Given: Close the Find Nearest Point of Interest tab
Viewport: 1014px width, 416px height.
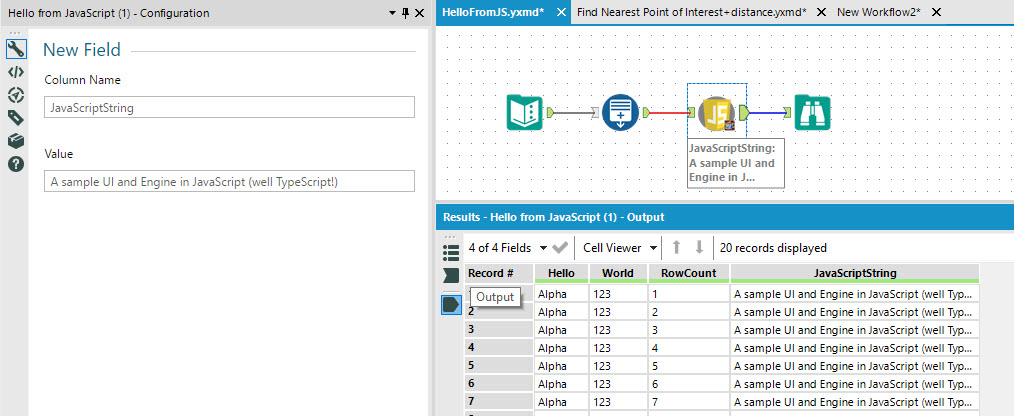Looking at the screenshot, I should pyautogui.click(x=821, y=12).
